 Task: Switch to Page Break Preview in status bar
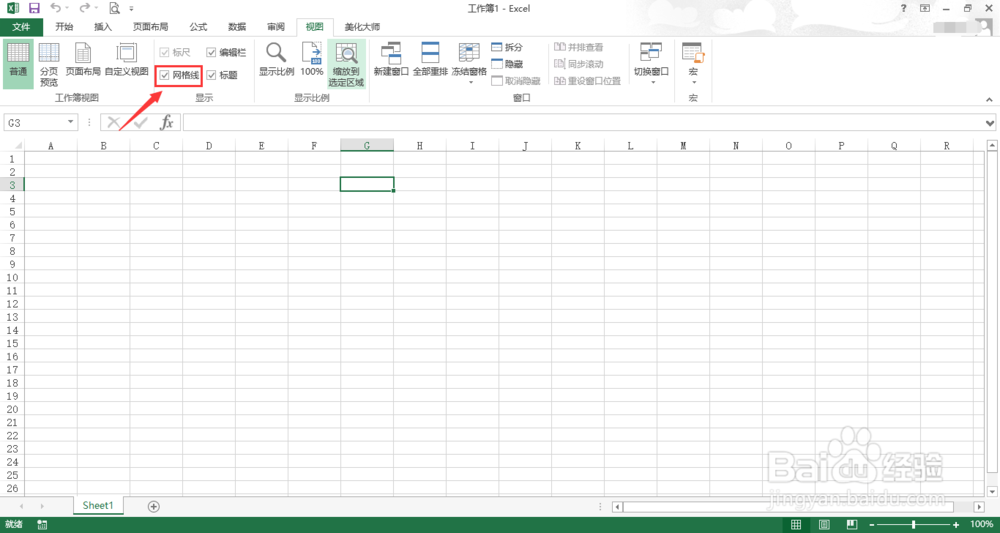pyautogui.click(x=852, y=525)
